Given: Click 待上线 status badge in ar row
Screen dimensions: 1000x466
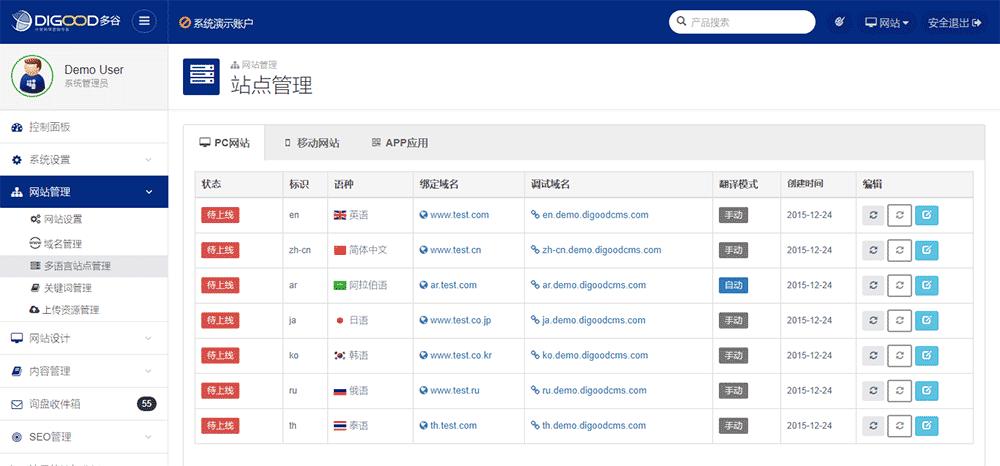Looking at the screenshot, I should [x=220, y=285].
